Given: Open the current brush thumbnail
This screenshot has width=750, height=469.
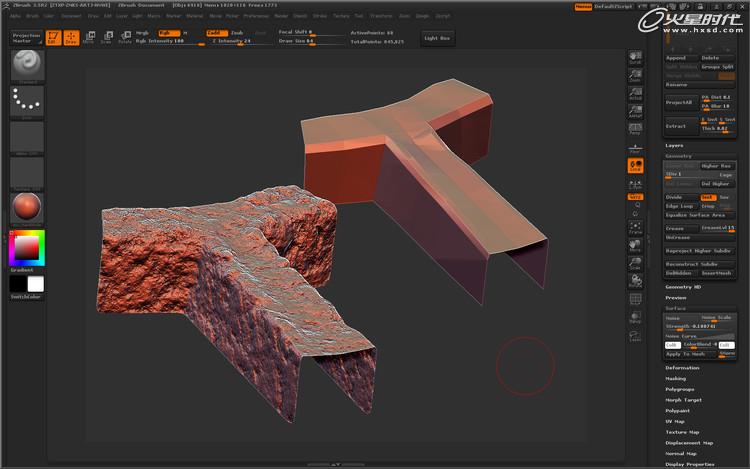Looking at the screenshot, I should tap(27, 64).
